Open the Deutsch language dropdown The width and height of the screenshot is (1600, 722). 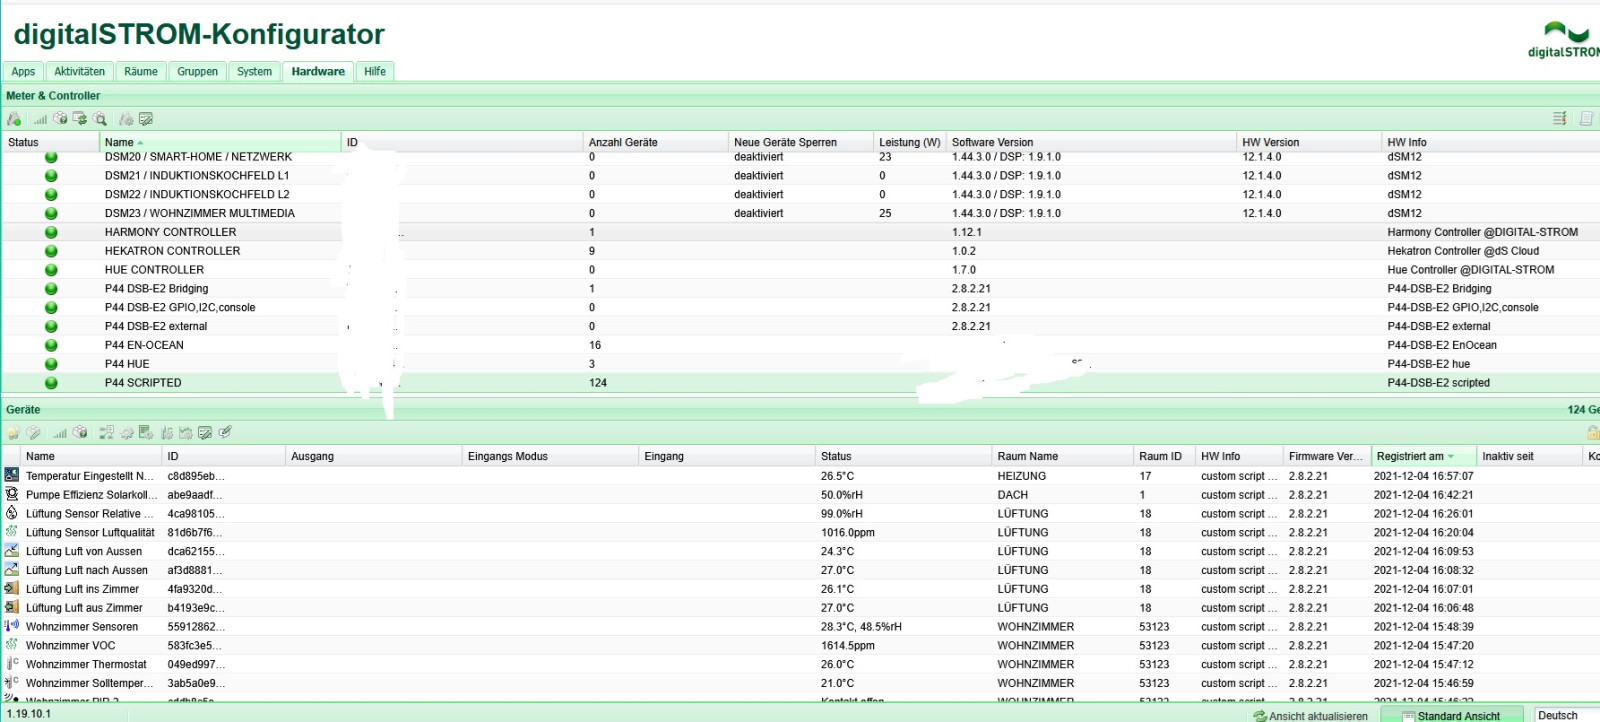(x=1566, y=715)
